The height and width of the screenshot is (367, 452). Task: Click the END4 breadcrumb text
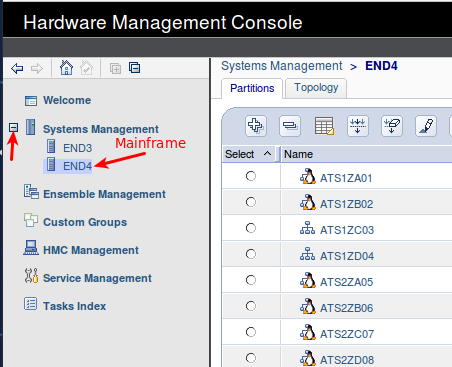381,66
